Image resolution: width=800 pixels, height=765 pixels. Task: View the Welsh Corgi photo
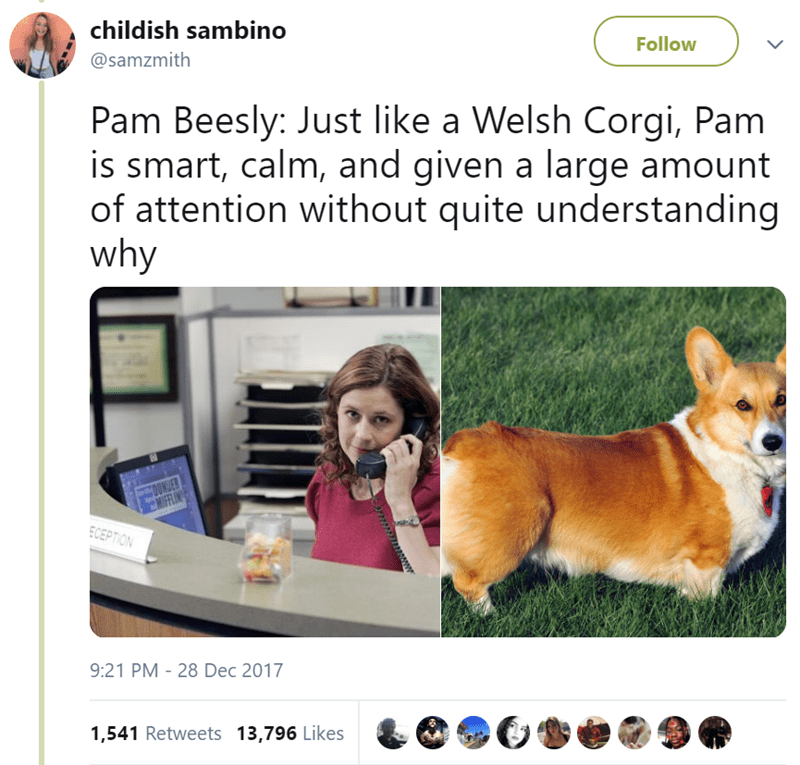coord(613,462)
